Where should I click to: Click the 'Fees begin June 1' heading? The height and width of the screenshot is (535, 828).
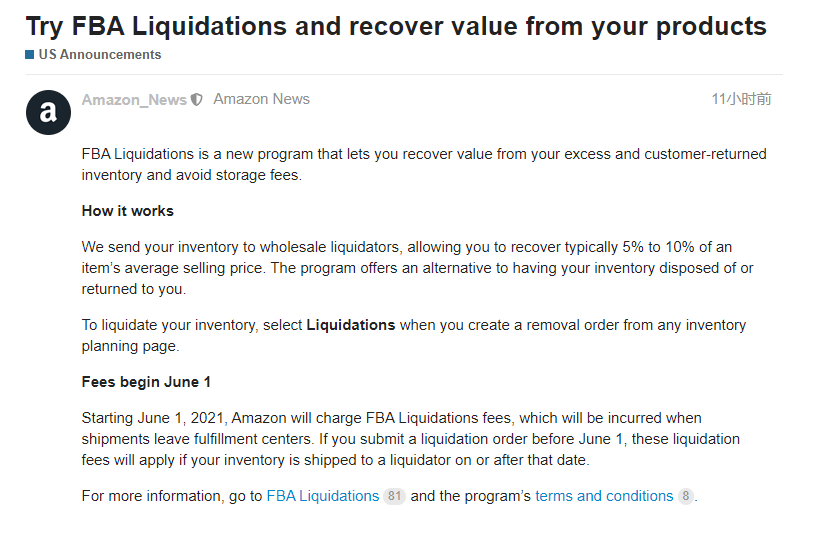coord(146,382)
